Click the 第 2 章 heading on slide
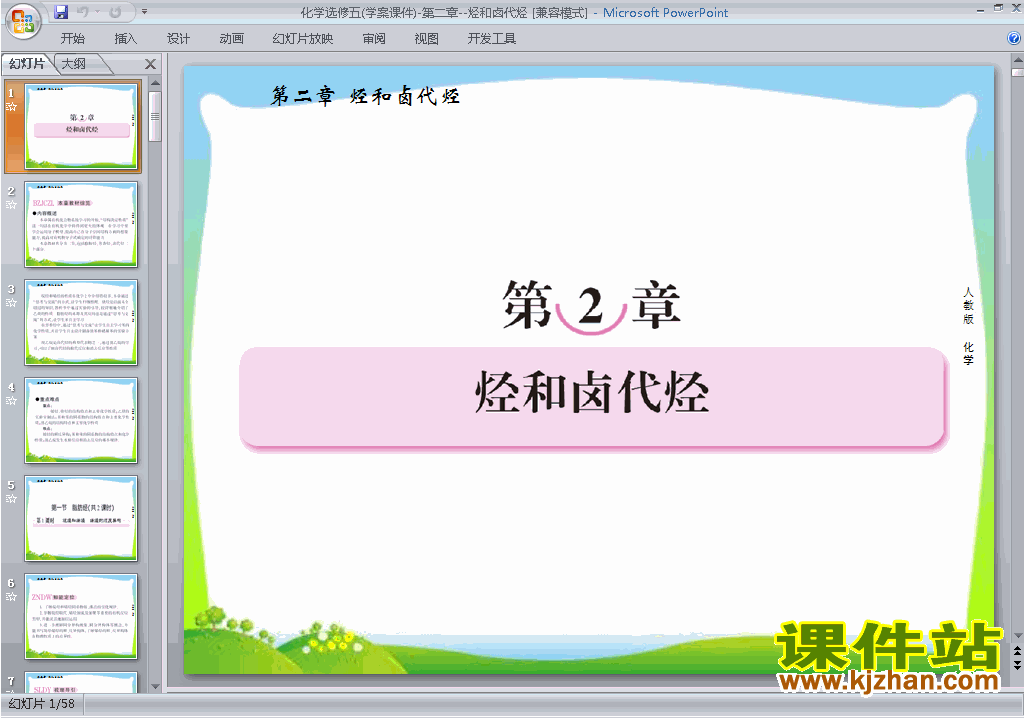1024x718 pixels. [x=592, y=305]
